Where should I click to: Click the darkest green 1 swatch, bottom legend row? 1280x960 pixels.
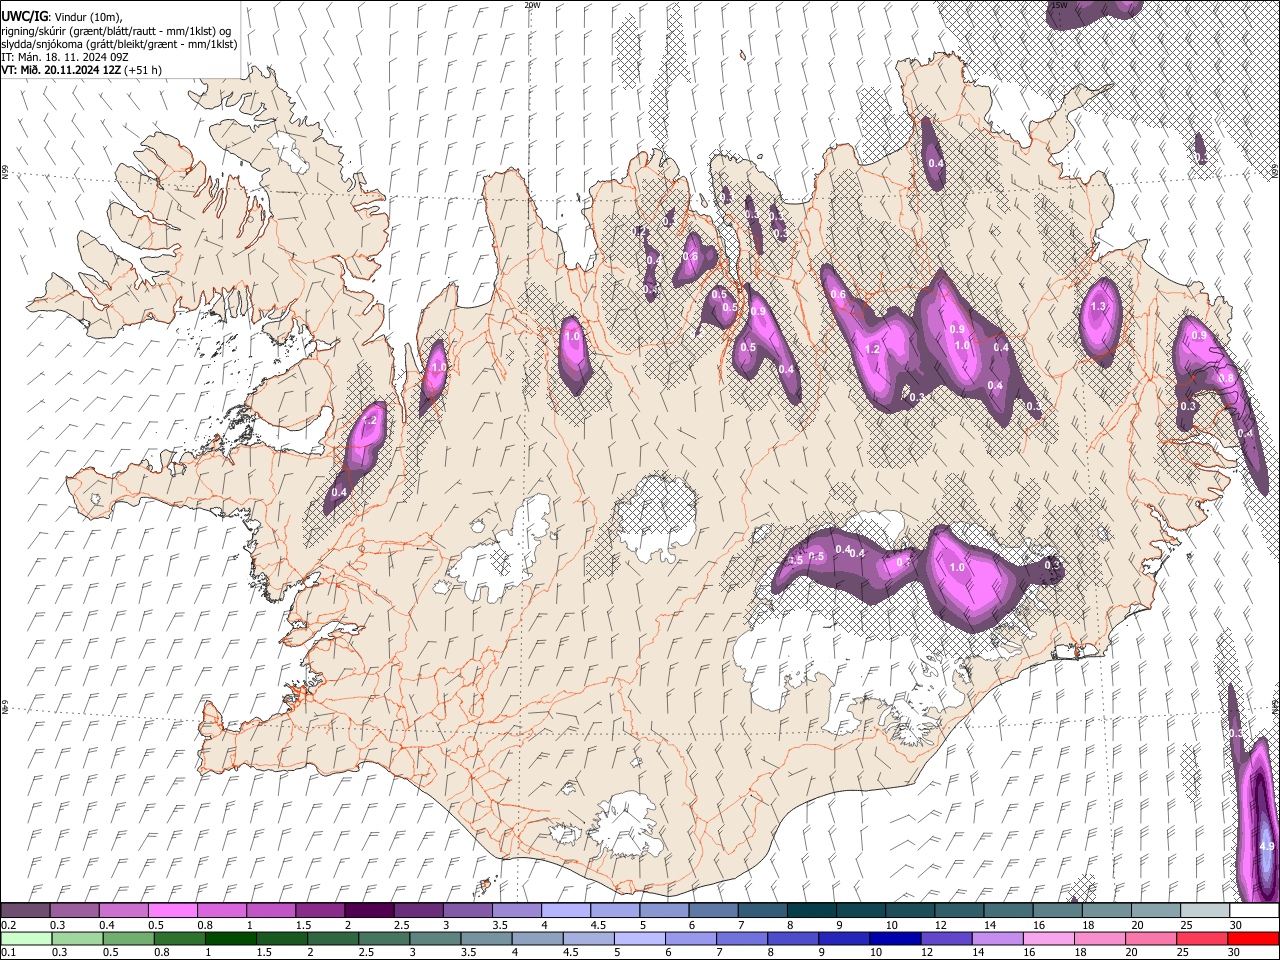click(230, 938)
